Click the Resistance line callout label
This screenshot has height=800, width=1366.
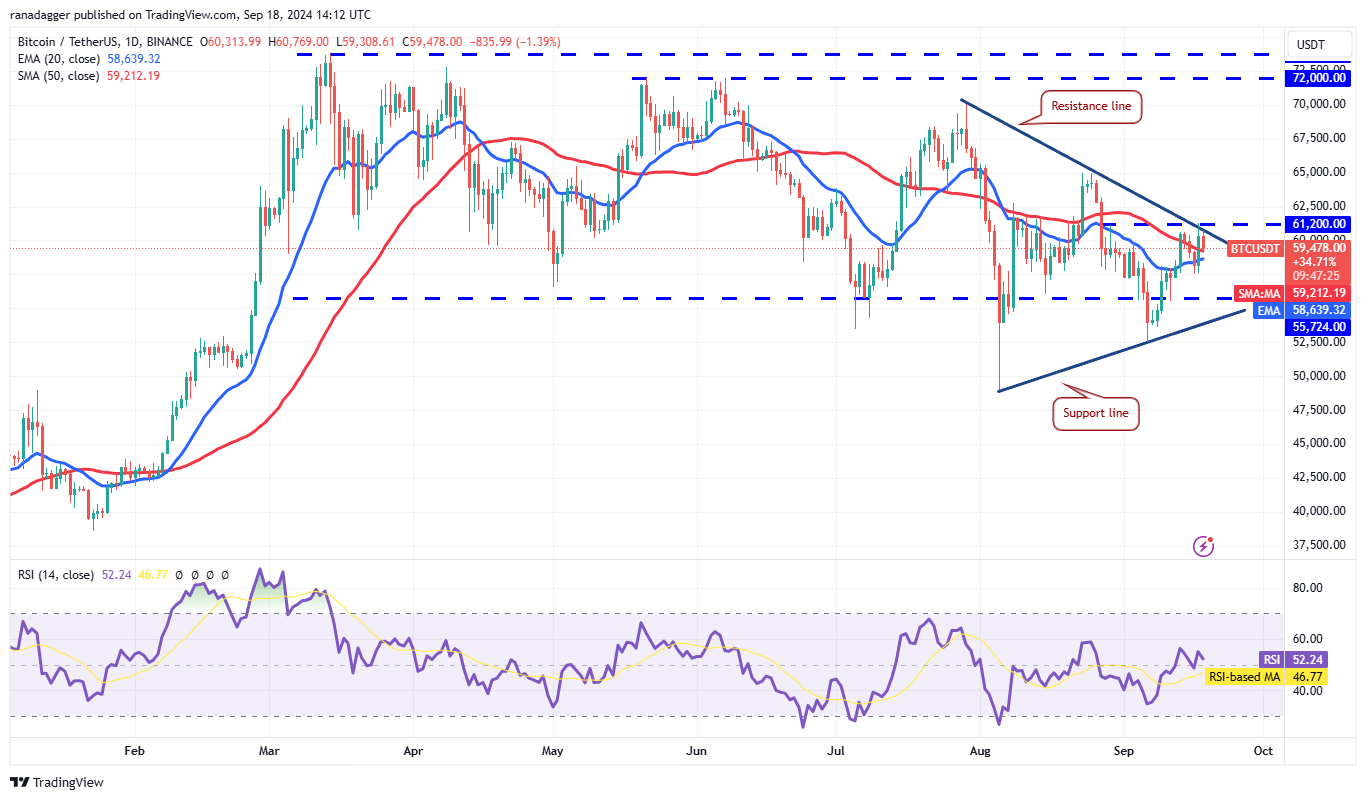click(1092, 106)
